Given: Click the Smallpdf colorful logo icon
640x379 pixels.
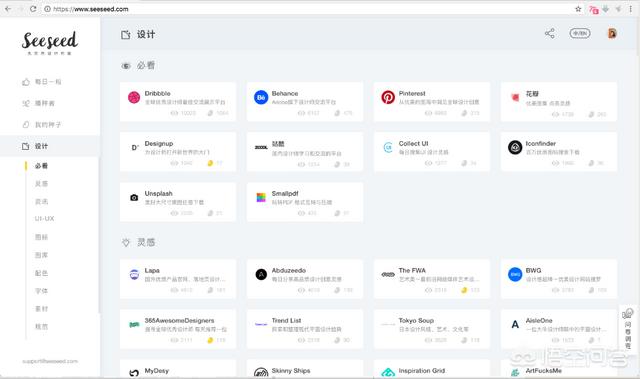Looking at the screenshot, I should point(261,197).
